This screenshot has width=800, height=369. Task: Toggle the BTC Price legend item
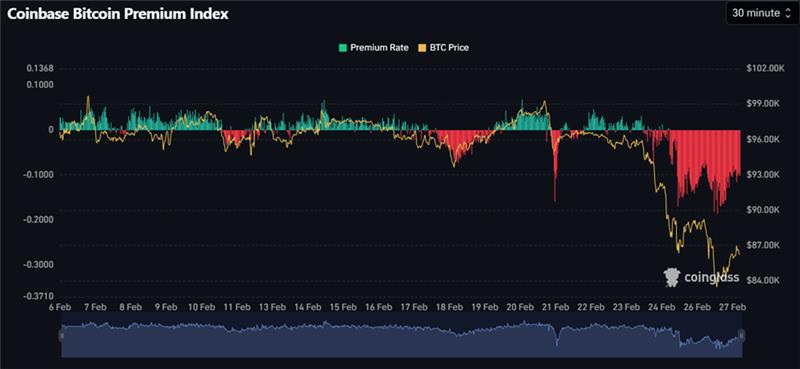click(x=443, y=48)
